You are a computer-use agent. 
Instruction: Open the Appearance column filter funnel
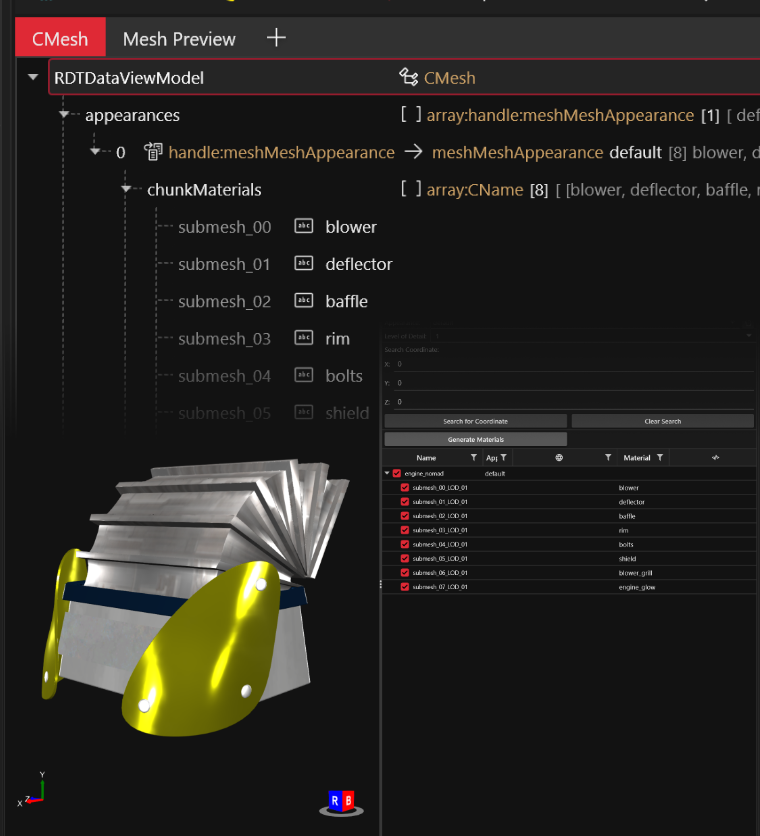click(503, 457)
